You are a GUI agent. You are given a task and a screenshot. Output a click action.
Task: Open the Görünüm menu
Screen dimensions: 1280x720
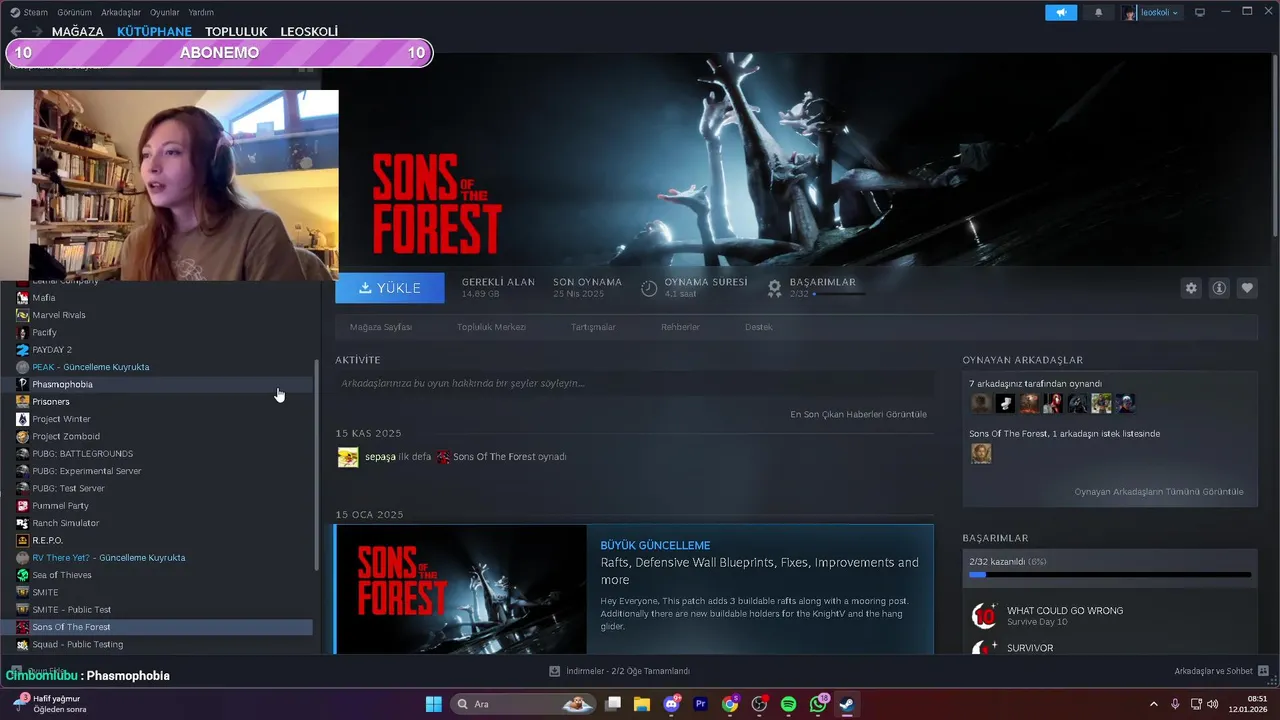74,12
